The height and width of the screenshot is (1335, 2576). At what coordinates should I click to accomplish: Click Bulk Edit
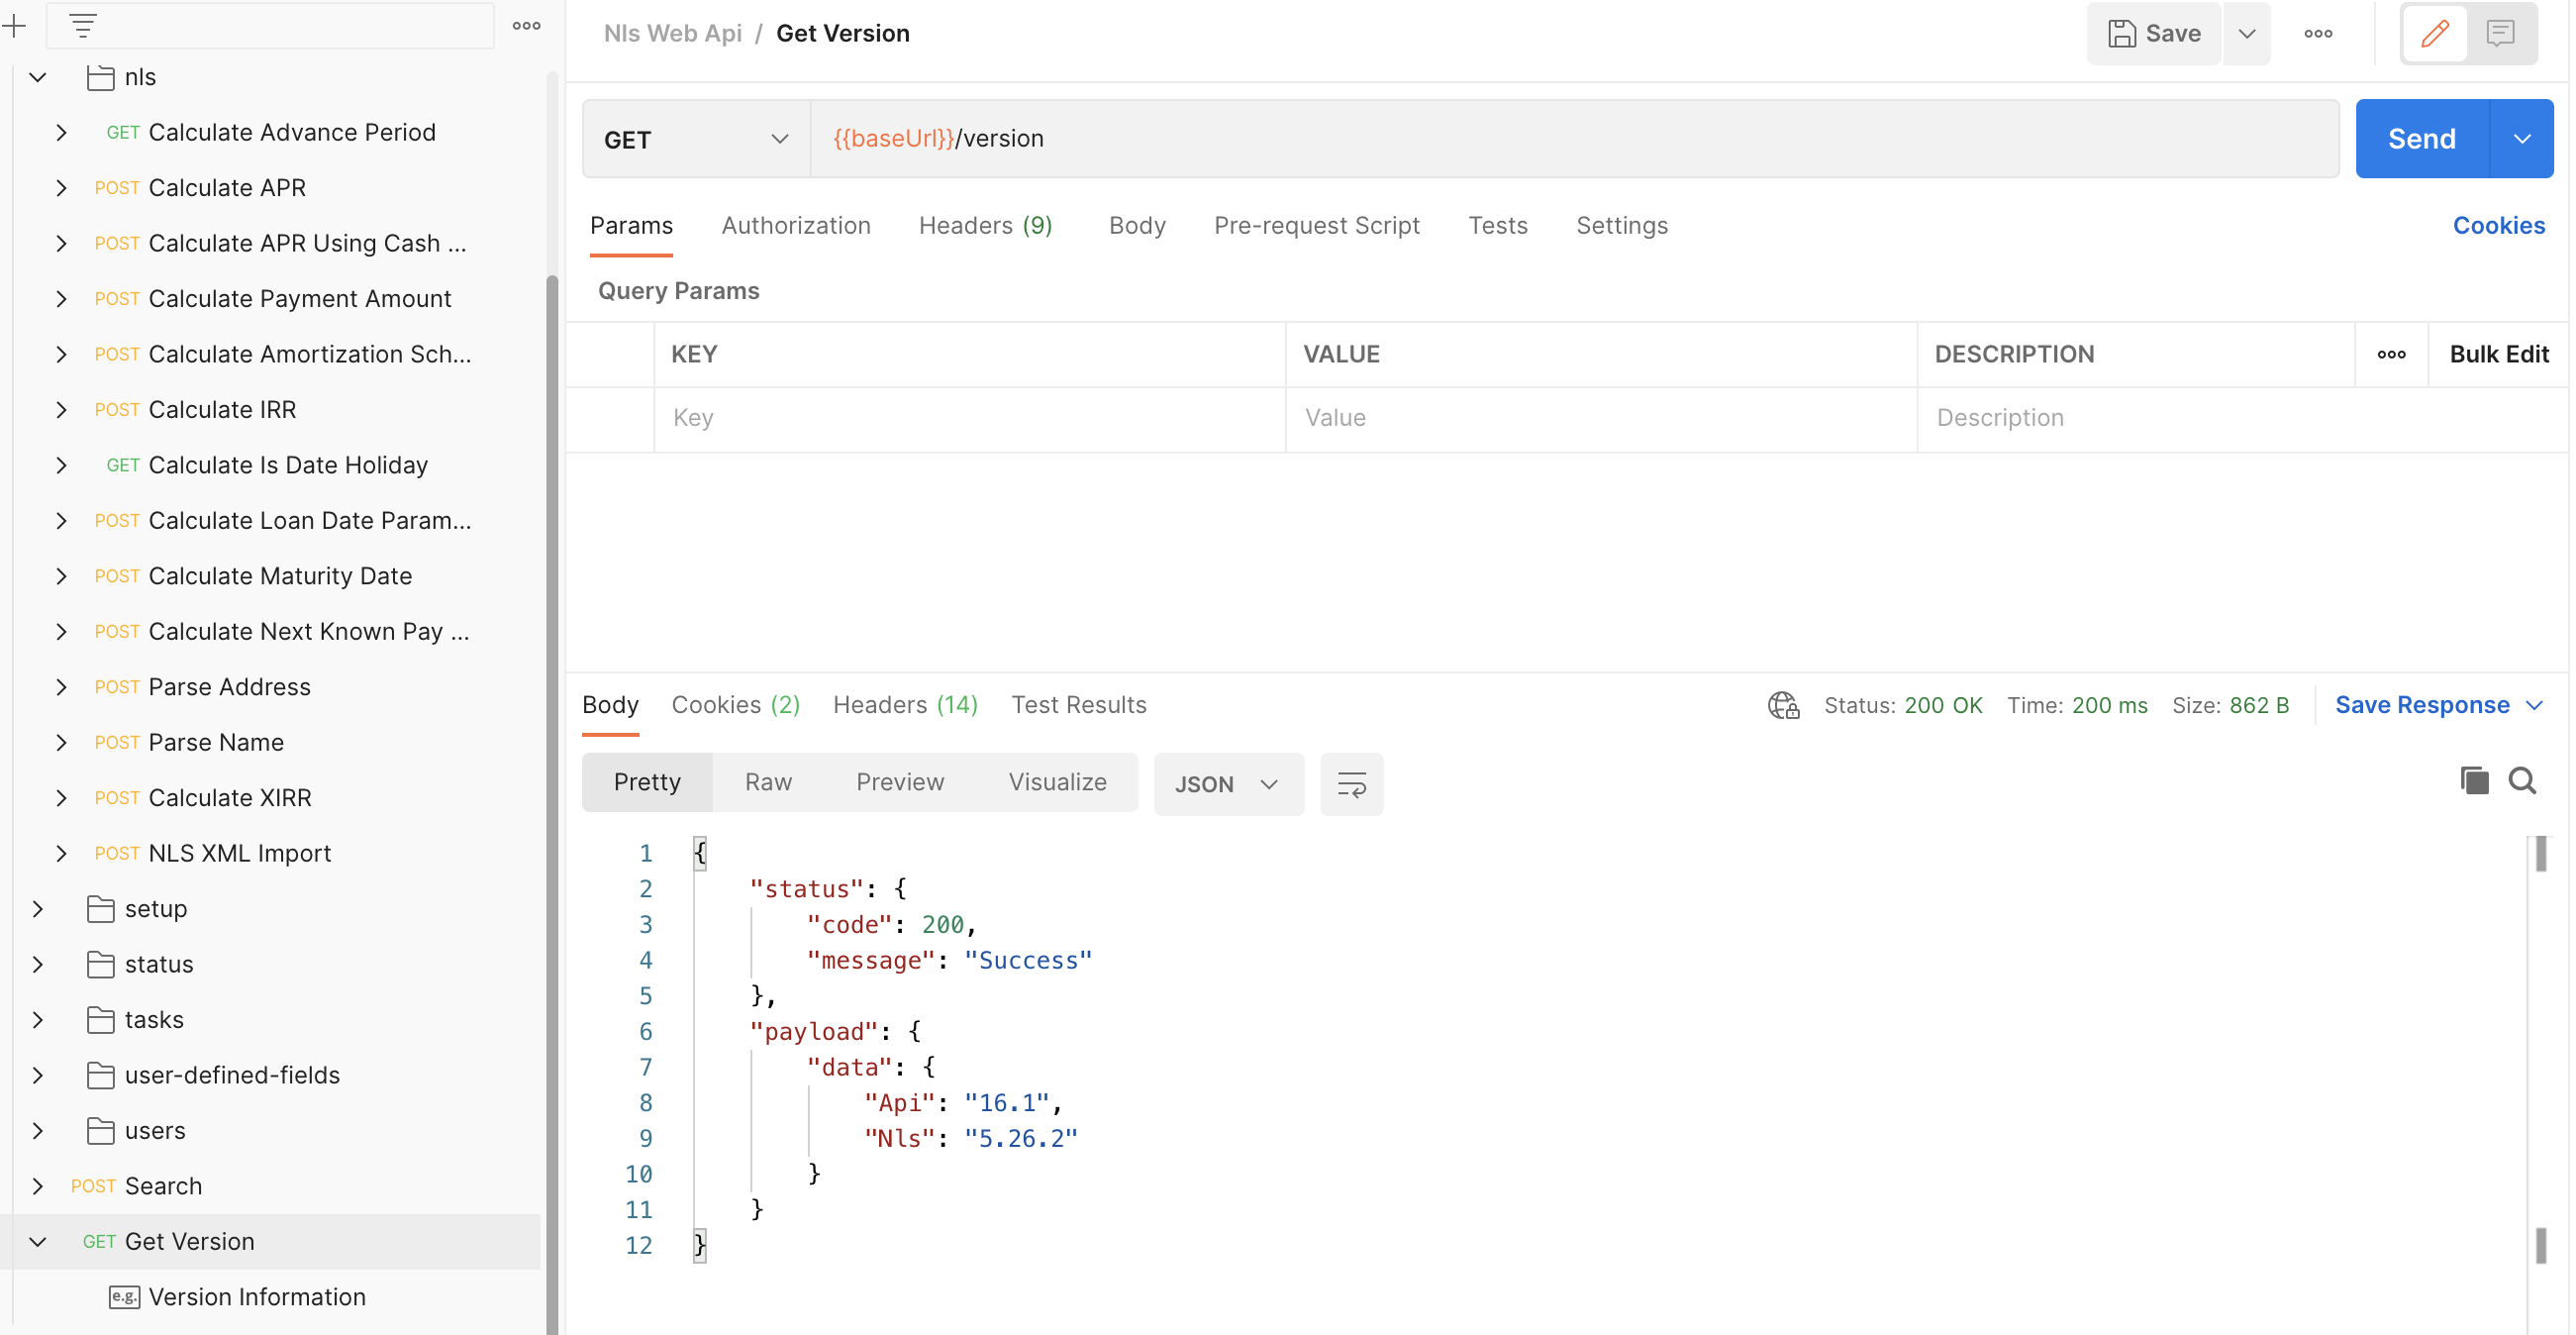point(2498,354)
